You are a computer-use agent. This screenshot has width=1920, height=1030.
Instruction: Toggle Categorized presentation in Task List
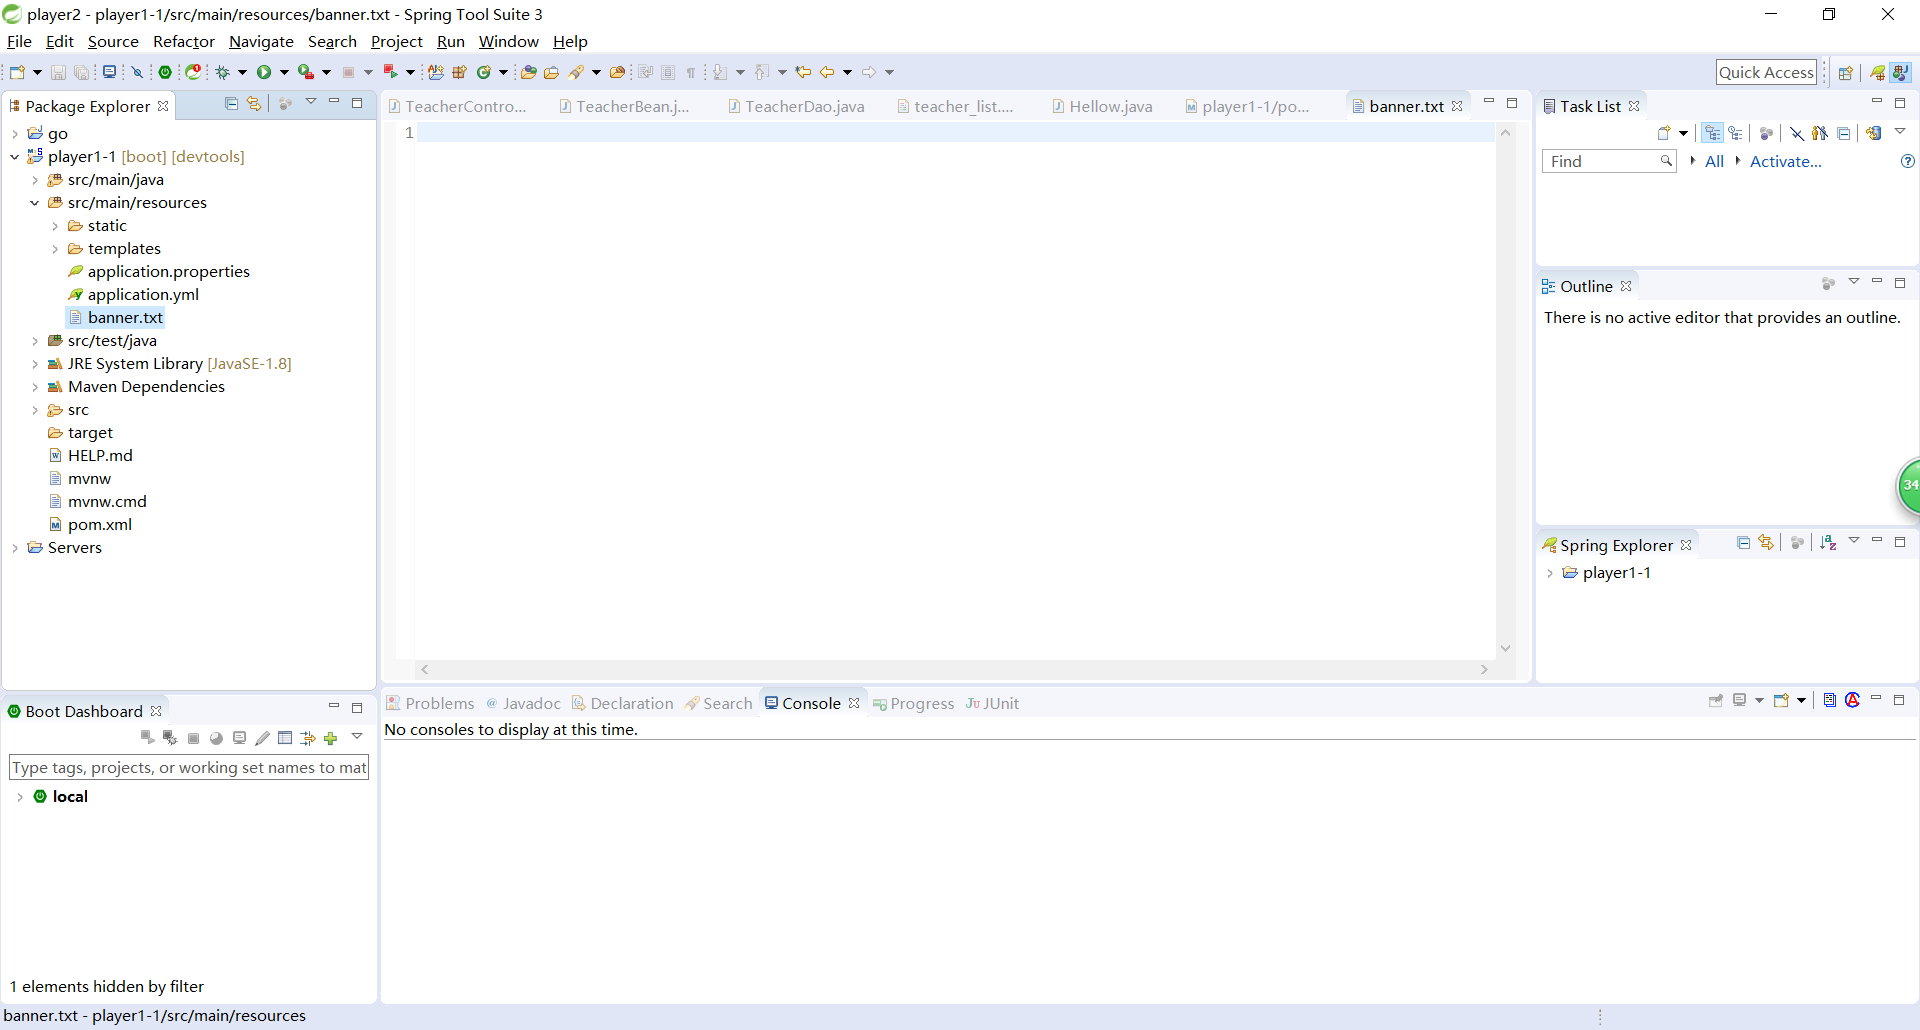1713,133
